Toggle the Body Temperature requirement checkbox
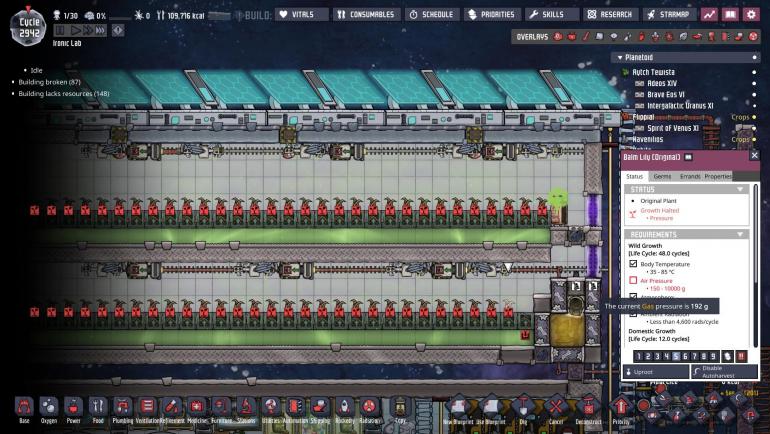This screenshot has width=770, height=434. click(632, 263)
